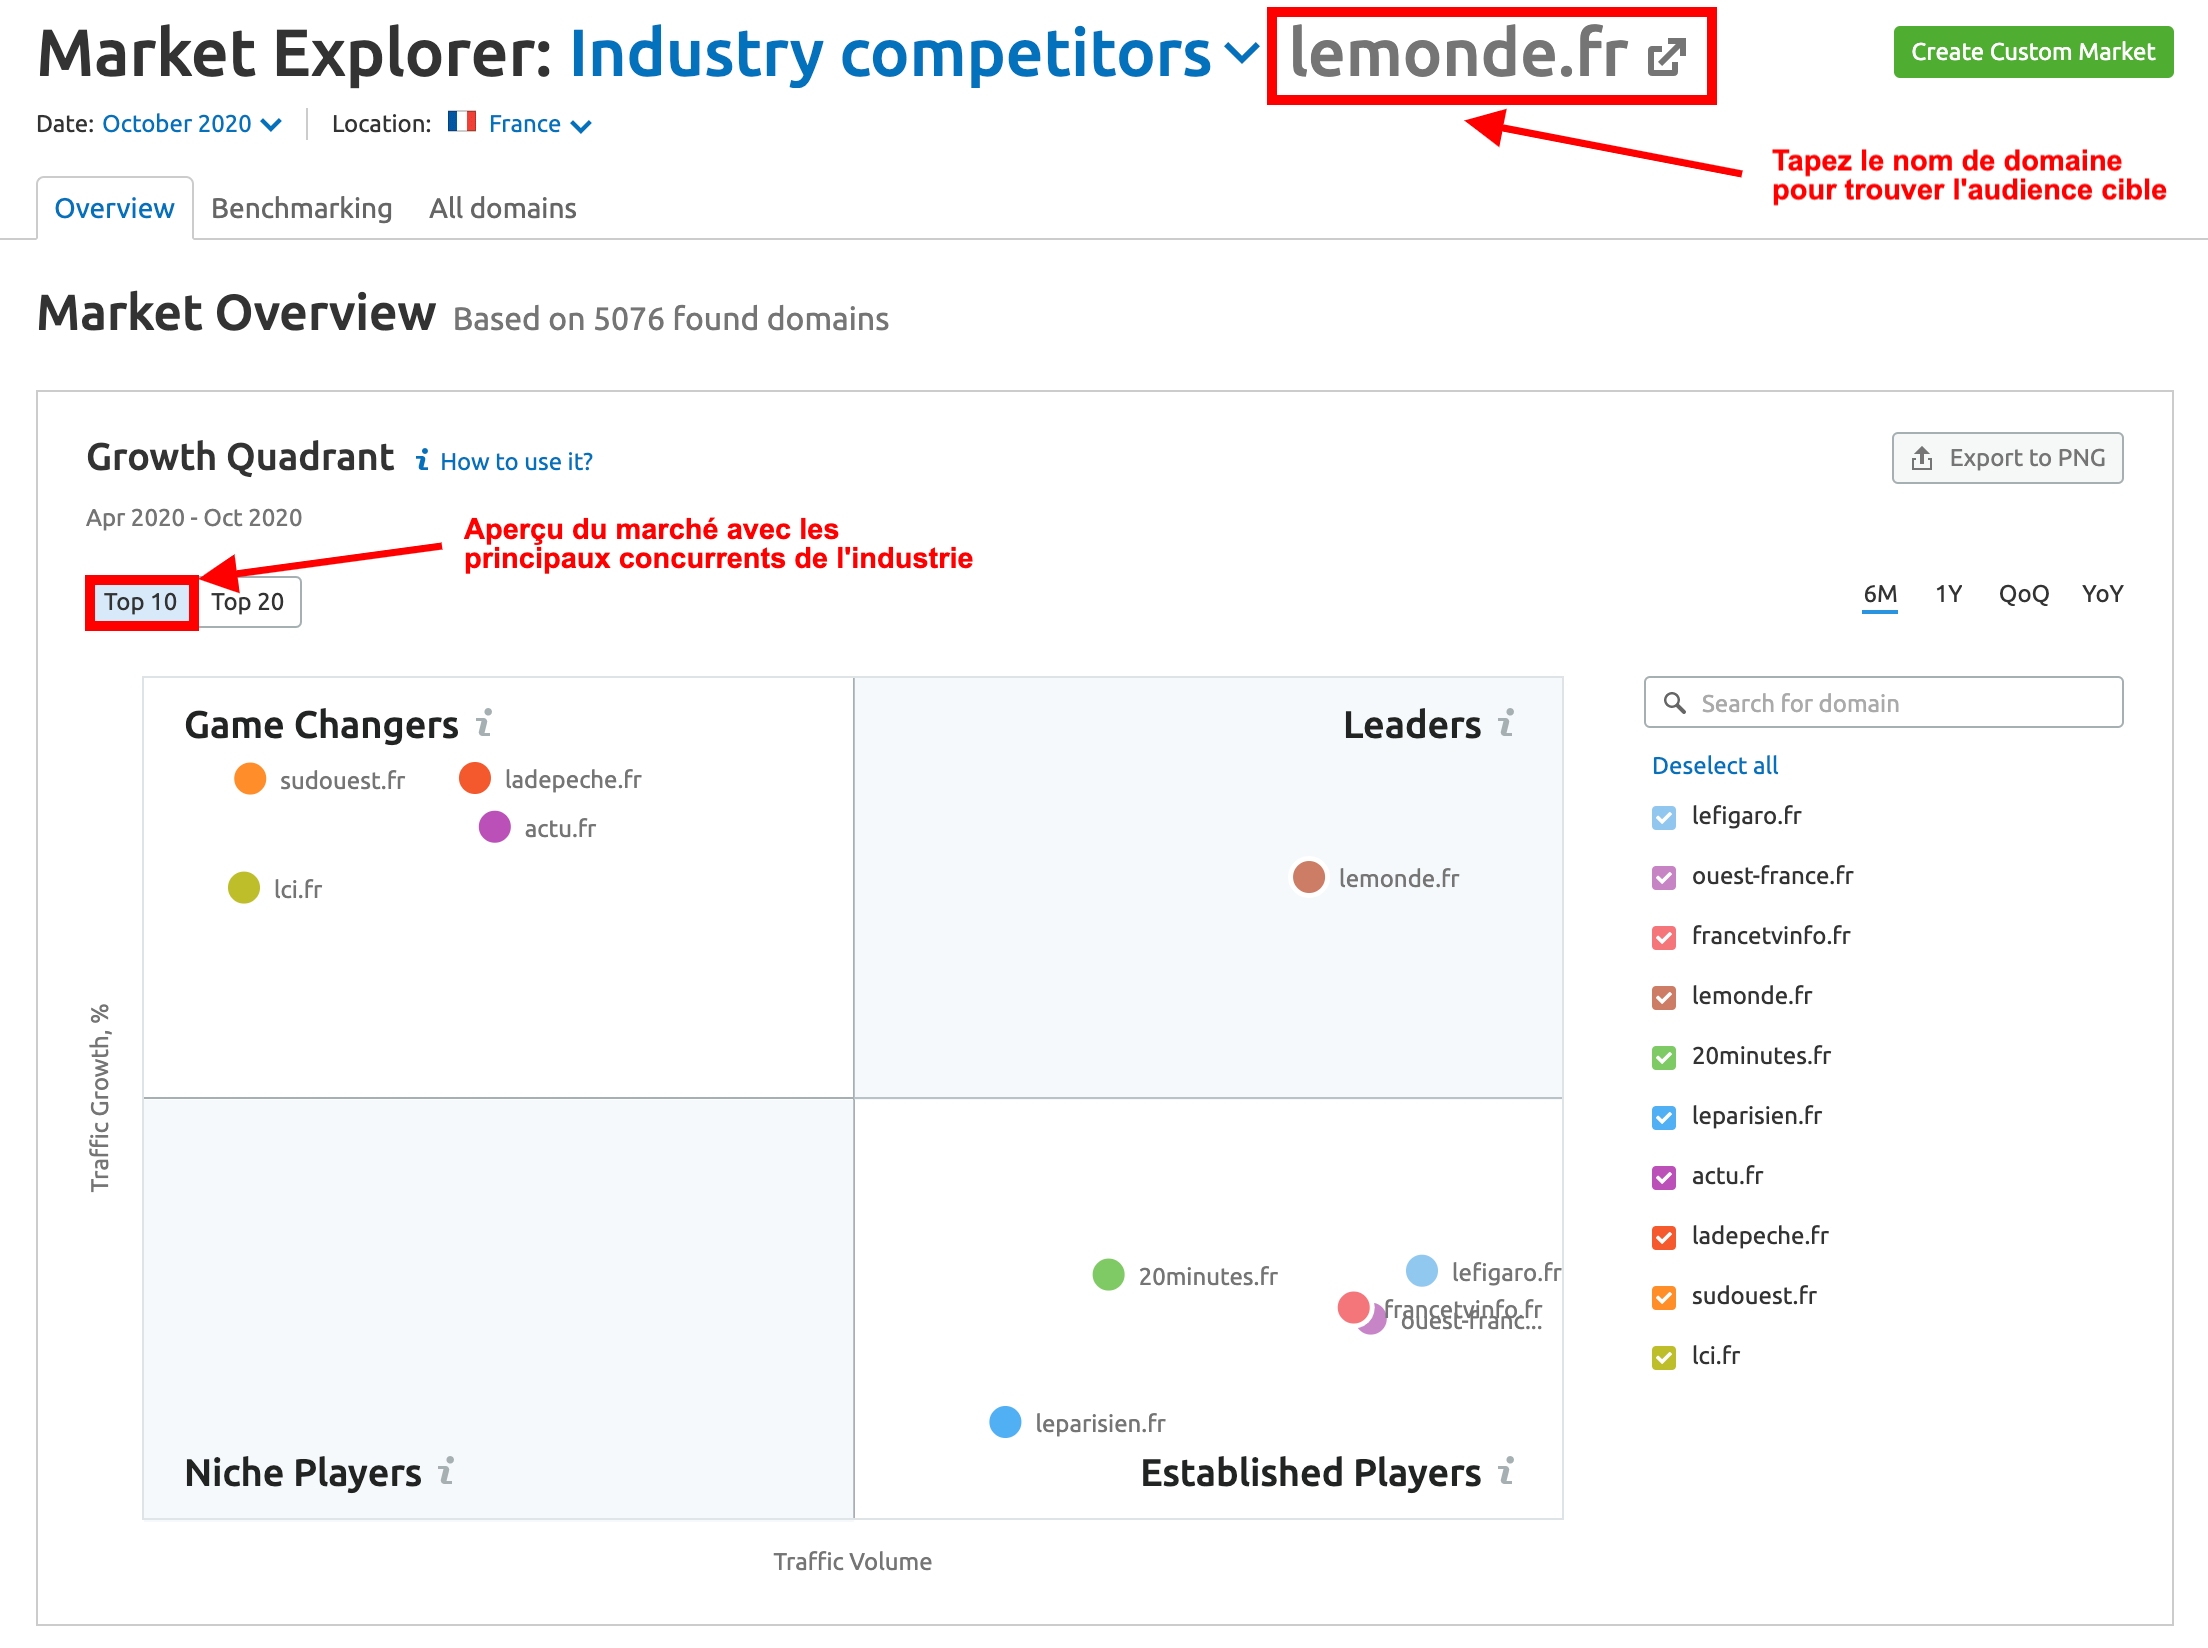Screen dimensions: 2208x1648
Task: Disable the sudouest.fr checkbox
Action: (x=1664, y=1298)
